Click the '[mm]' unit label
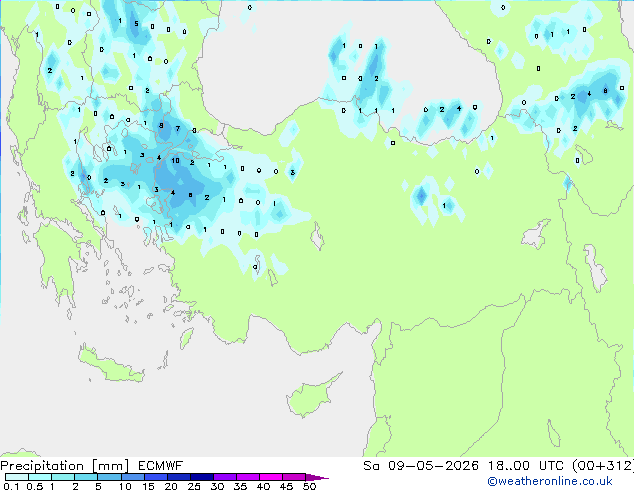 pyautogui.click(x=110, y=466)
